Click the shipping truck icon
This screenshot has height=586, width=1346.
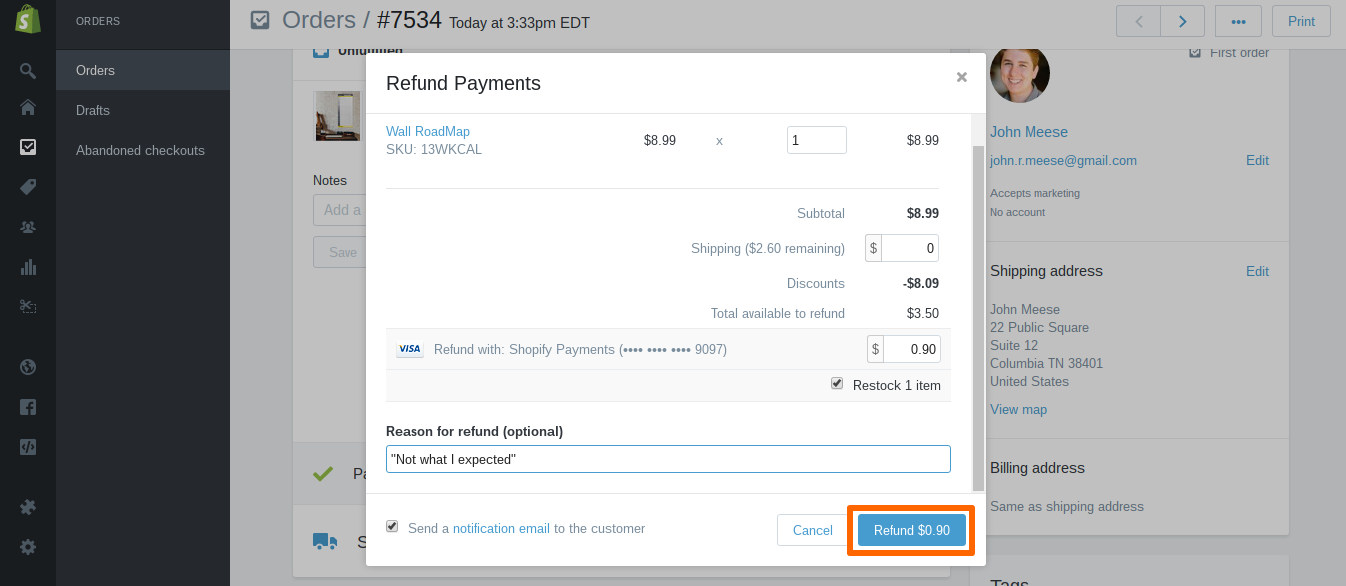(x=325, y=541)
